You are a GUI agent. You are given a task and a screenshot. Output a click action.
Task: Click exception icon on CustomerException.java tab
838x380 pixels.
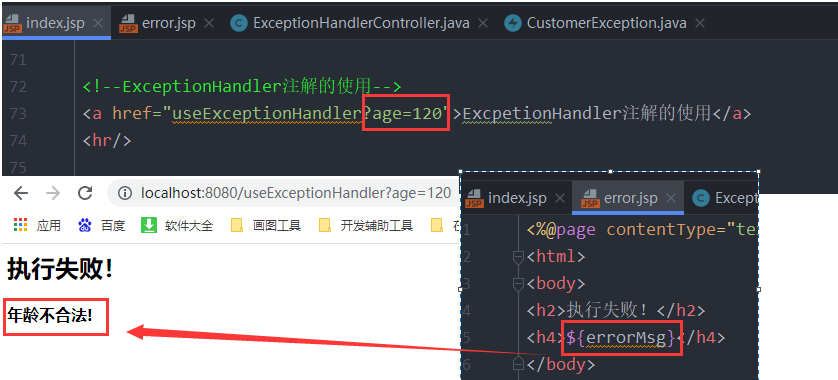coord(513,24)
